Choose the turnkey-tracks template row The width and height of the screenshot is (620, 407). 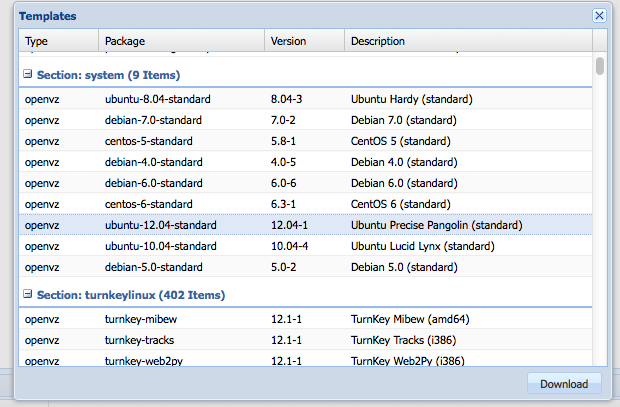305,340
